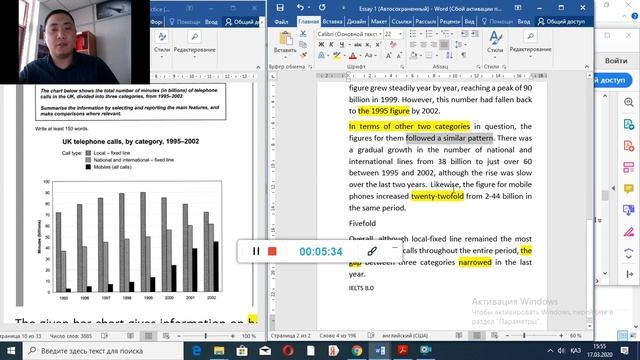
Task: Sort paragraphs with A-Z sort icon
Action: [449, 55]
